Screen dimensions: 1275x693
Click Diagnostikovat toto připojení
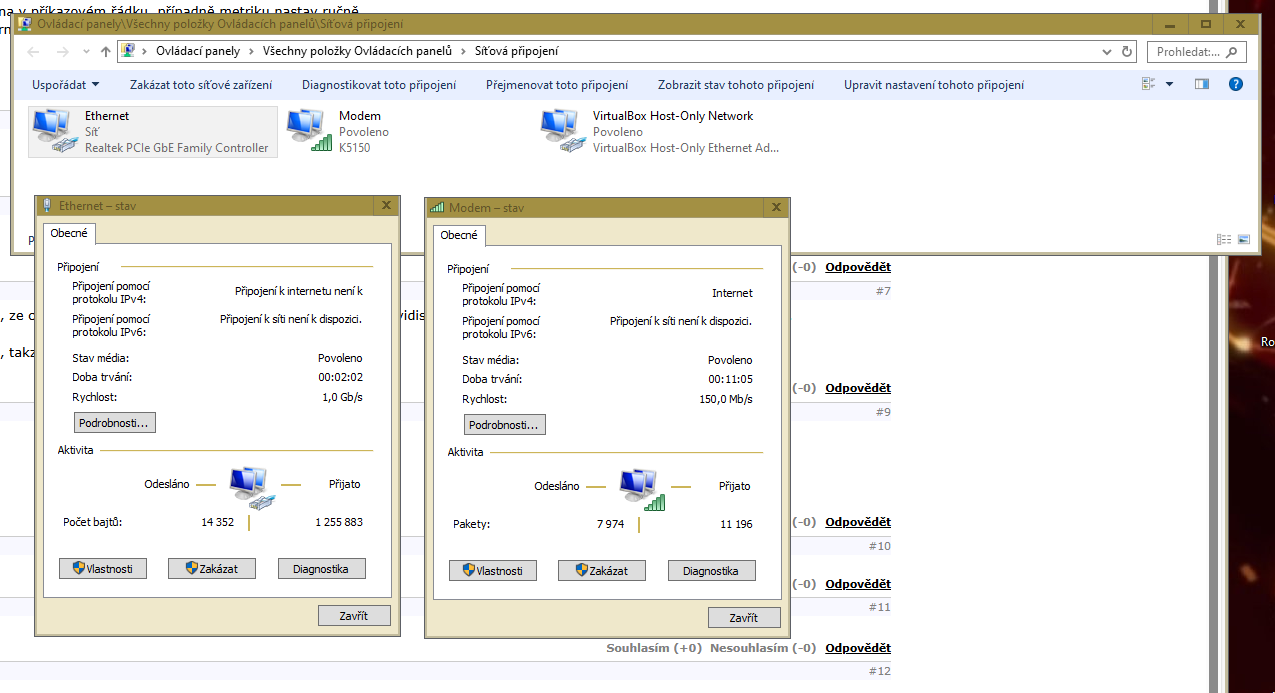coord(379,85)
